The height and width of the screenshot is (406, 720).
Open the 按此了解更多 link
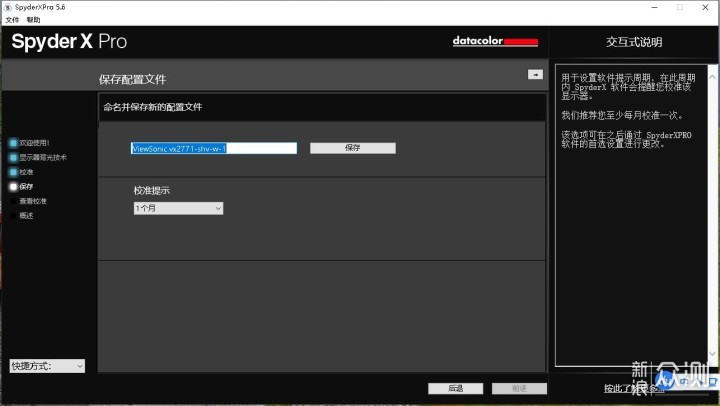coord(634,389)
